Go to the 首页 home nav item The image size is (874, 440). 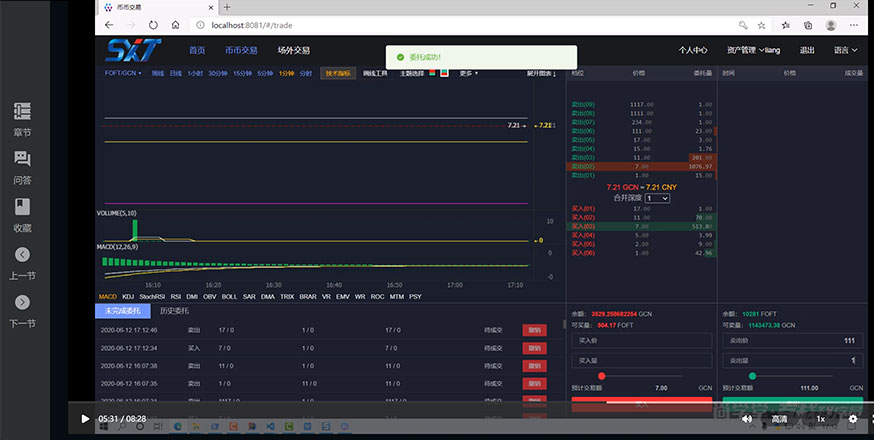197,50
